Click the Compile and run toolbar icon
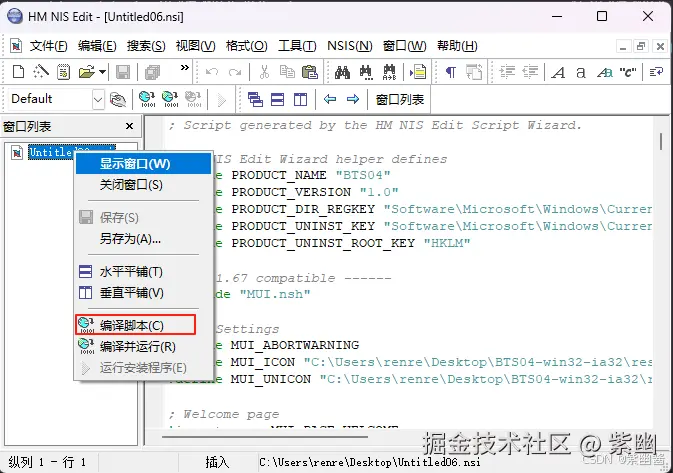The height and width of the screenshot is (473, 673). coord(170,99)
